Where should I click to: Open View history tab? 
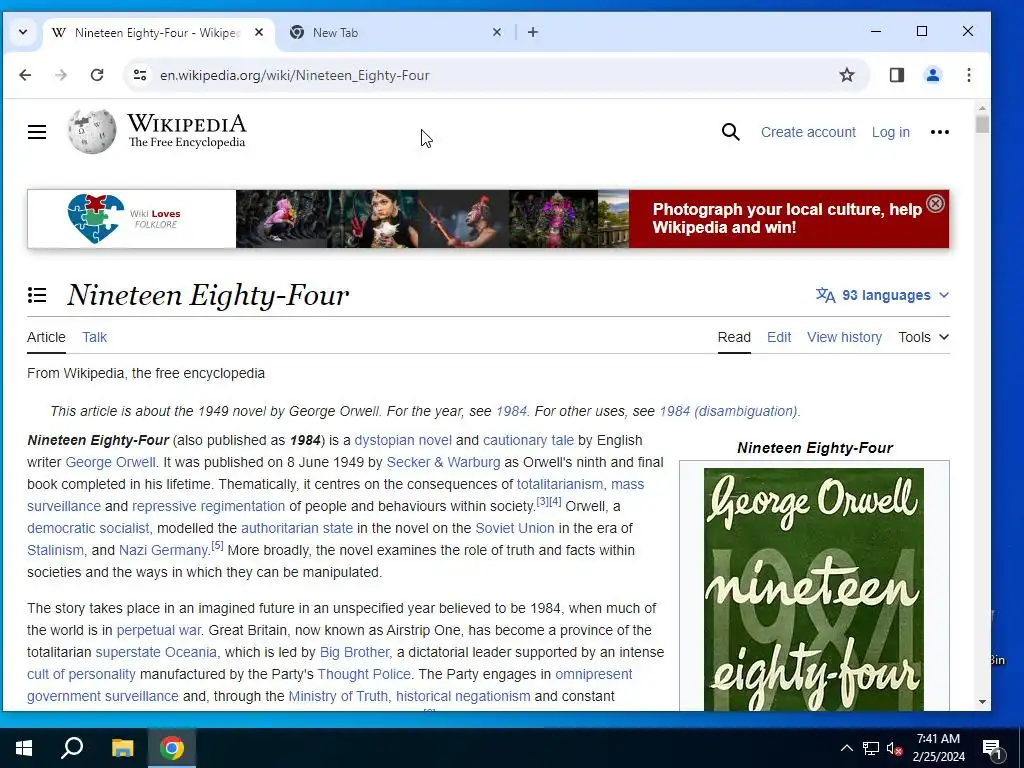pos(844,337)
